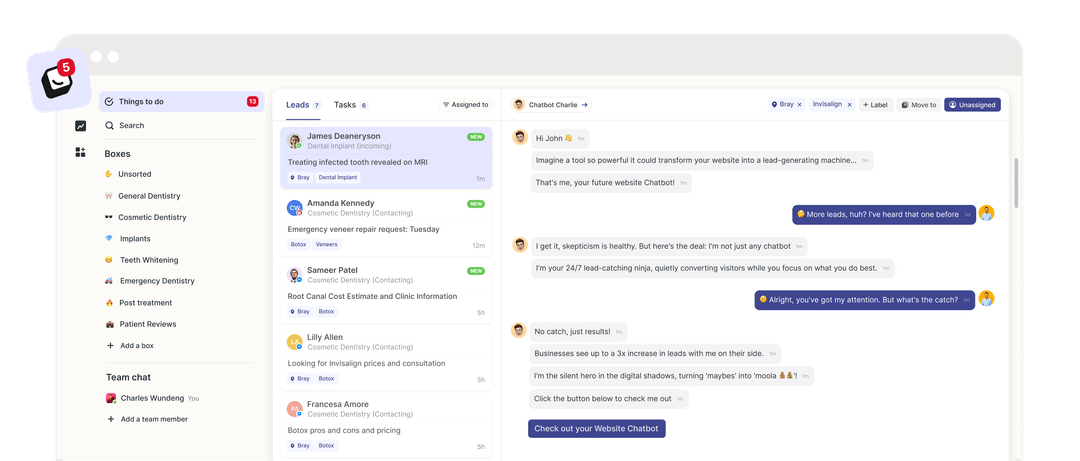
Task: Click the 13 notifications badge
Action: (253, 101)
